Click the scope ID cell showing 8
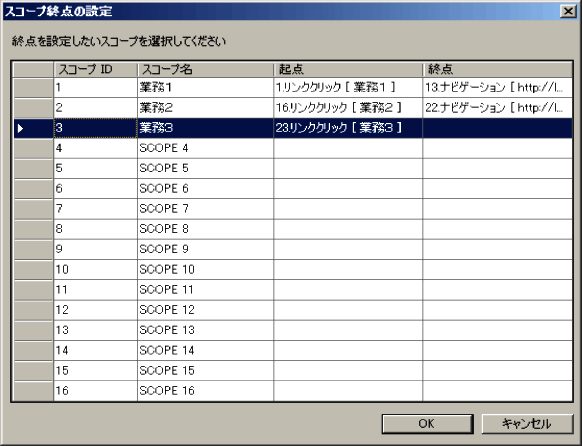Image resolution: width=582 pixels, height=446 pixels. [96, 229]
